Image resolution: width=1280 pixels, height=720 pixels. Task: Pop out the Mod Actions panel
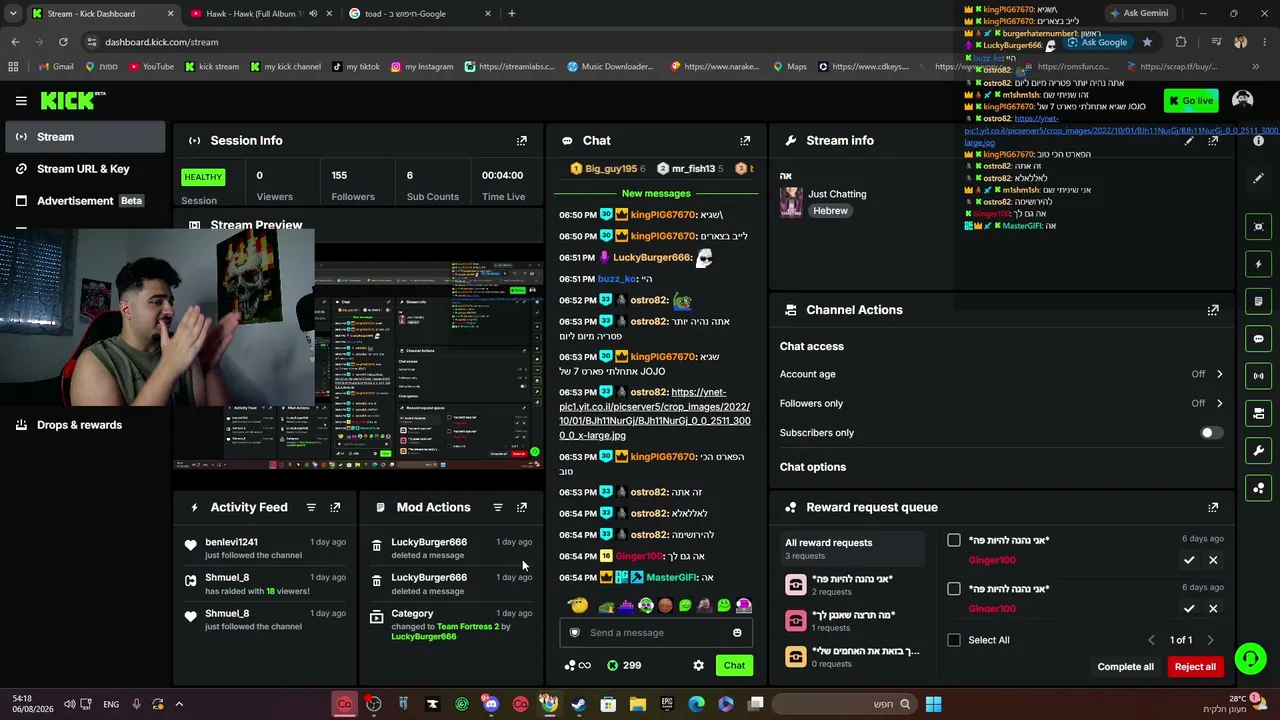coord(522,508)
